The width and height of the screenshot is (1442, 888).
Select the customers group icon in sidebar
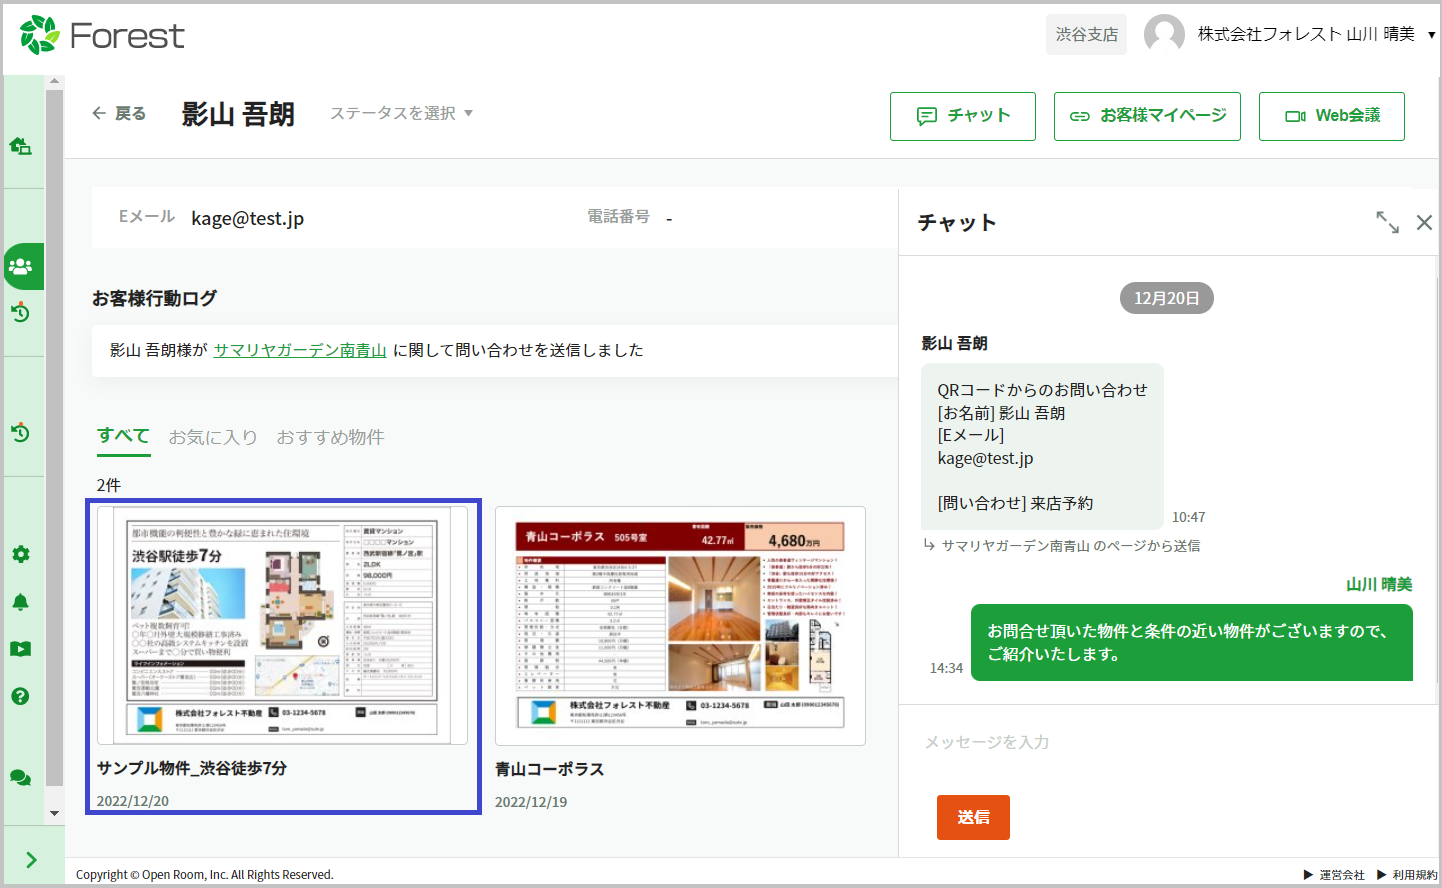pos(21,266)
